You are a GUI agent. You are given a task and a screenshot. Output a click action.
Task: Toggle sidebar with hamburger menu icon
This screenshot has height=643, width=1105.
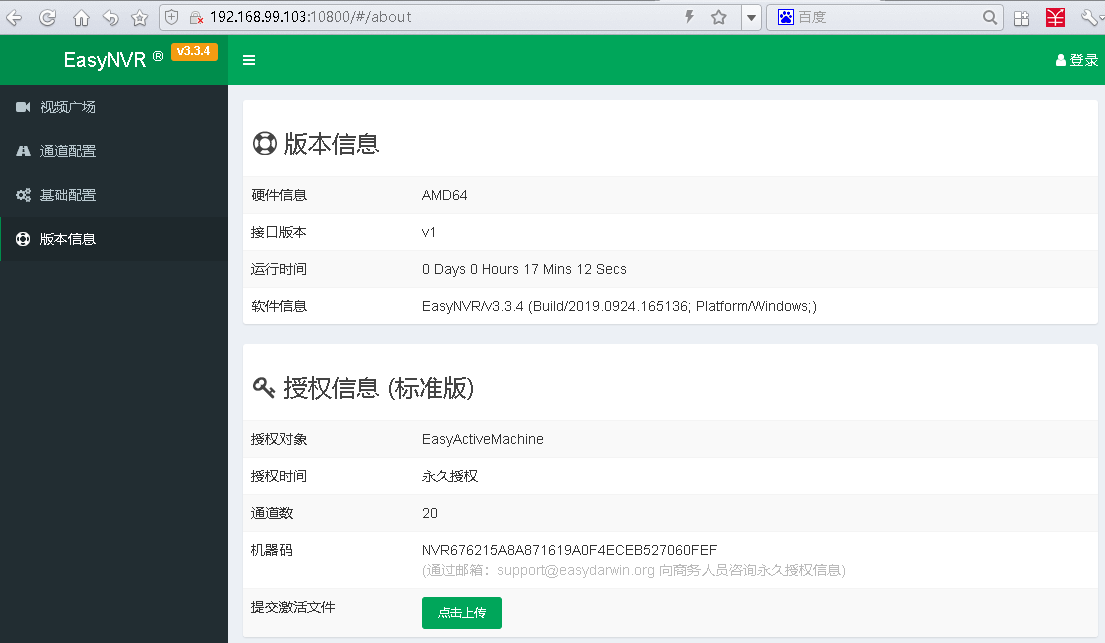point(249,60)
